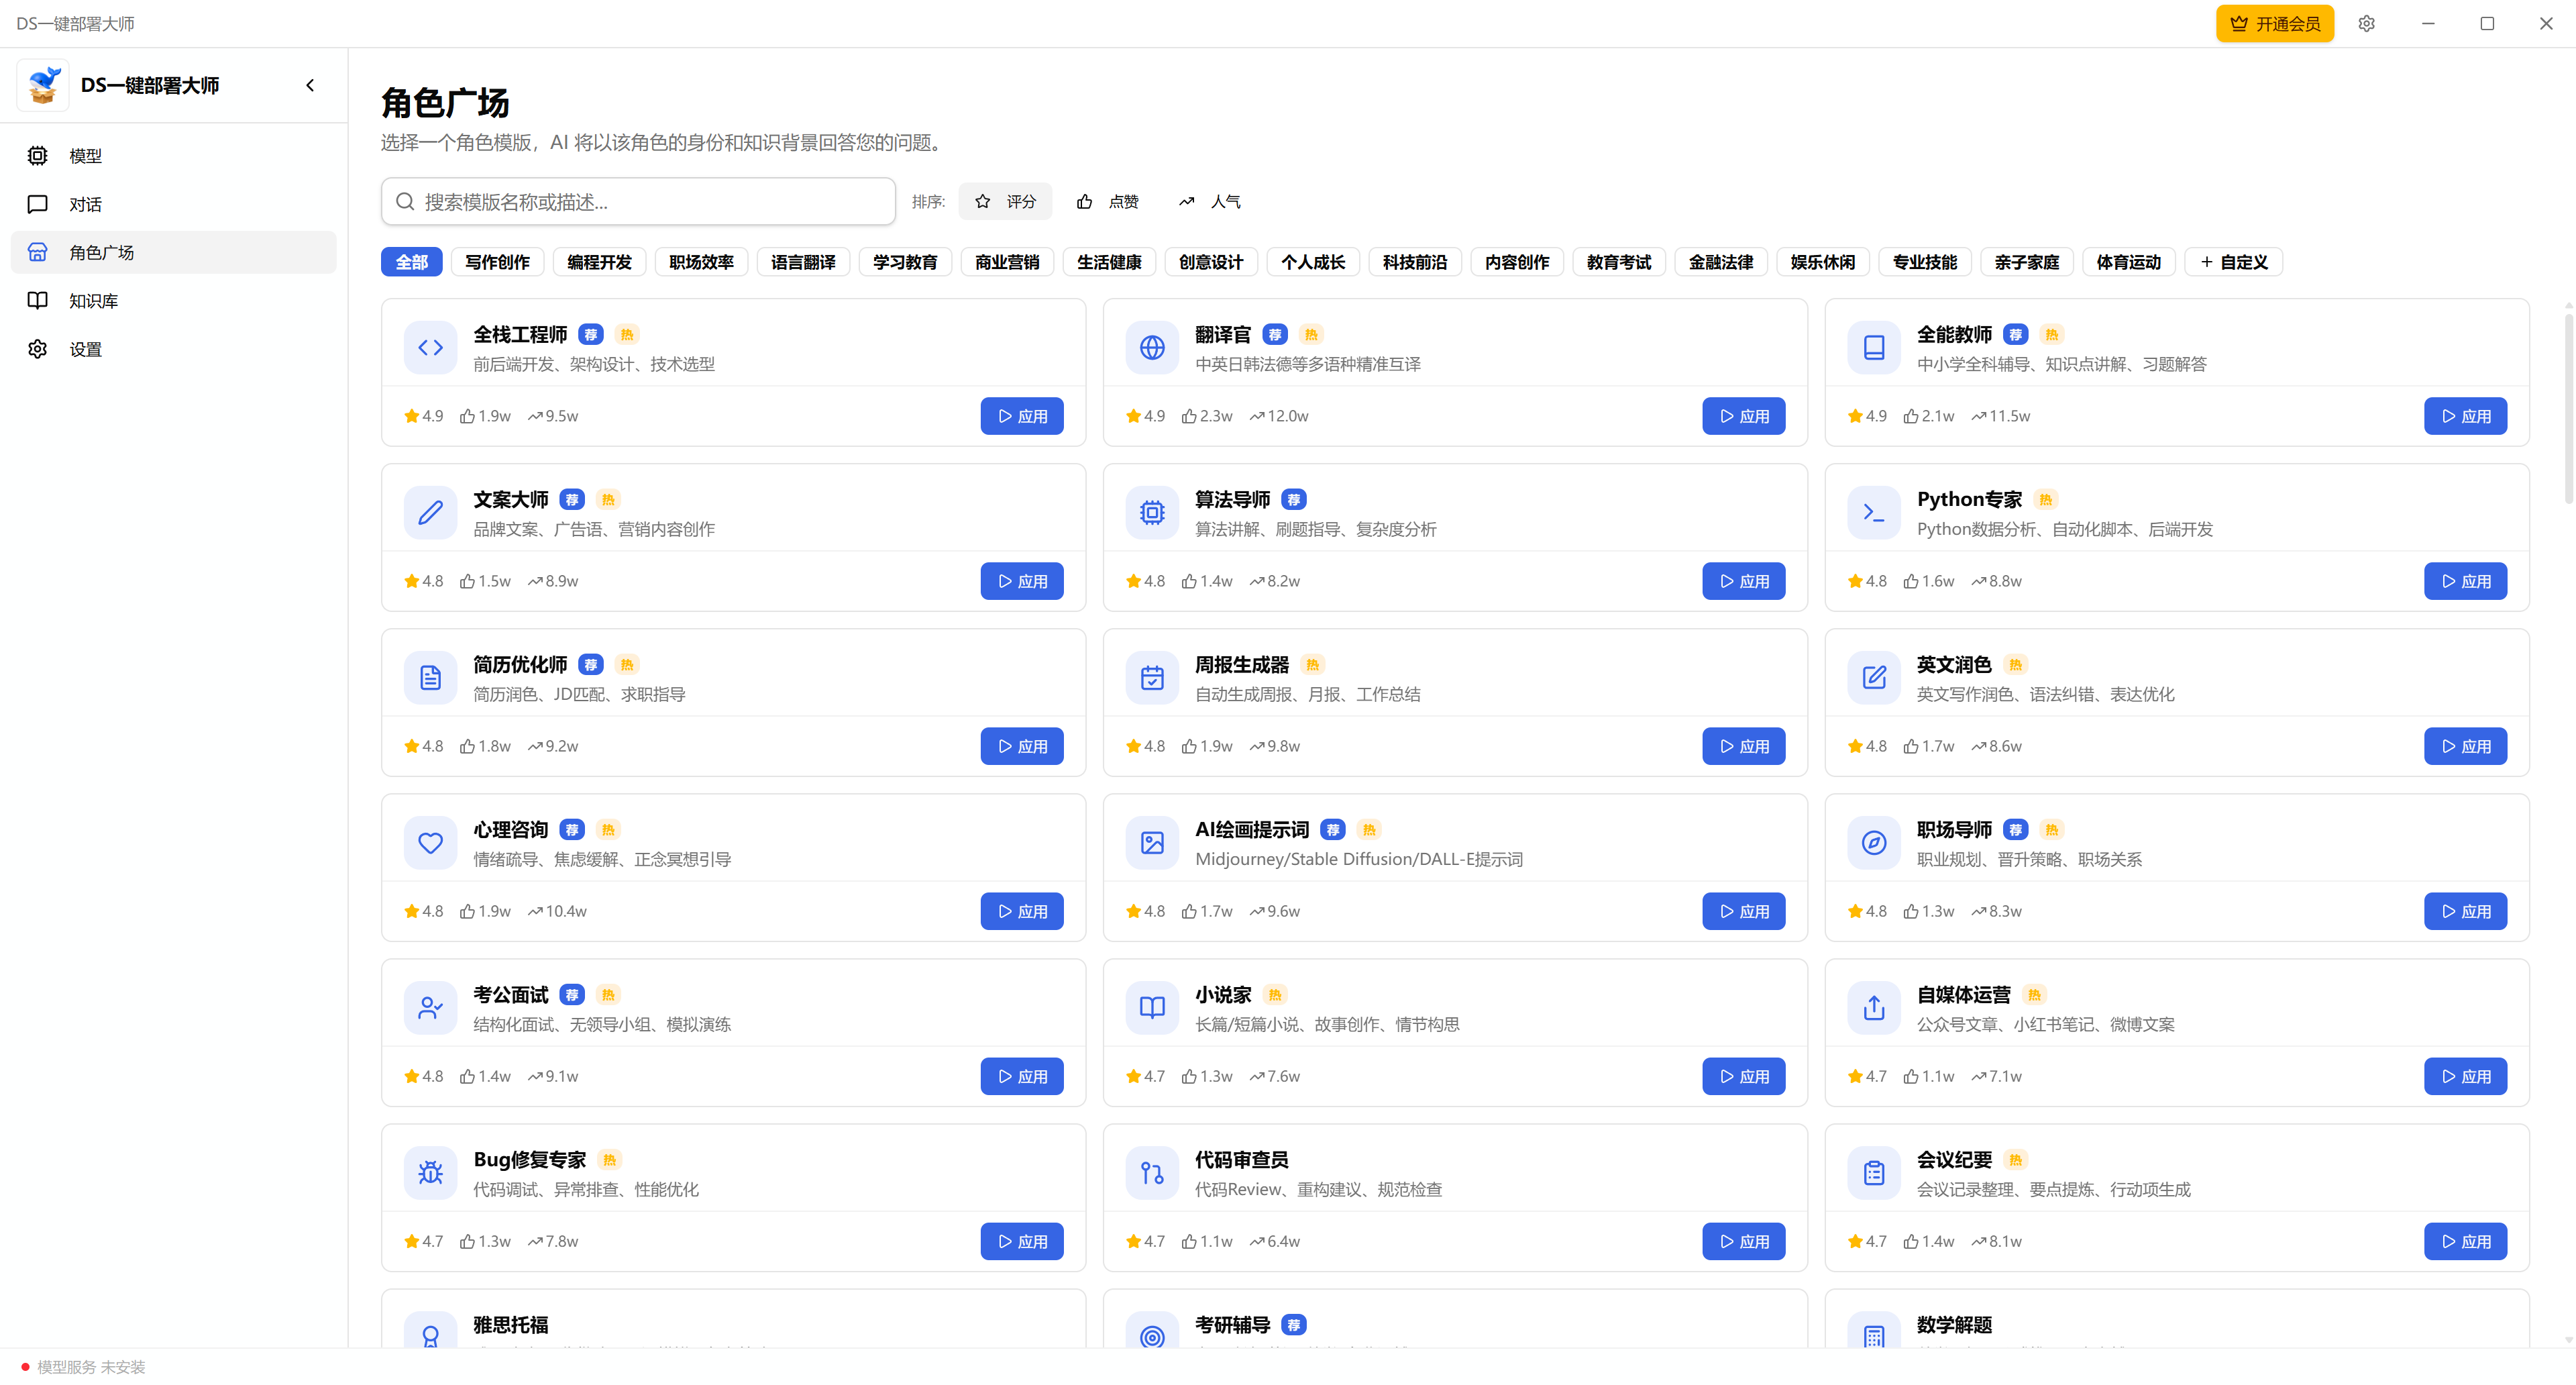Image resolution: width=2576 pixels, height=1385 pixels.
Task: Apply the 会议纪要 role template
Action: [x=2466, y=1241]
